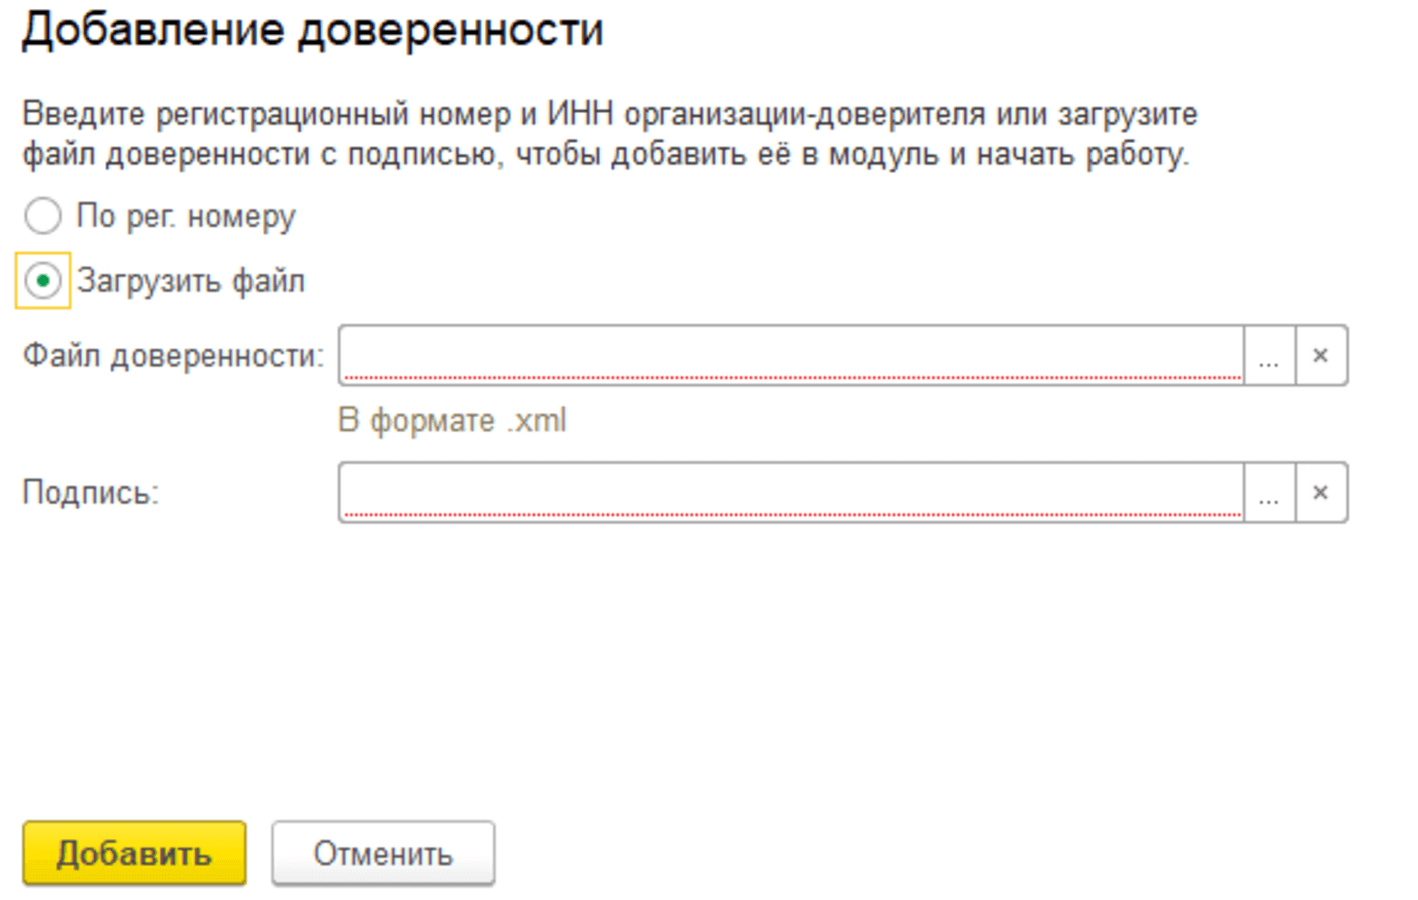Click the "Добавление доверенности" dialog title
This screenshot has height=900, width=1418.
pyautogui.click(x=312, y=30)
